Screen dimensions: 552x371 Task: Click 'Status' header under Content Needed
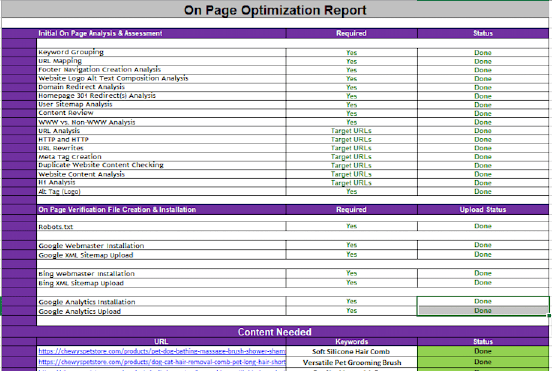pyautogui.click(x=483, y=342)
